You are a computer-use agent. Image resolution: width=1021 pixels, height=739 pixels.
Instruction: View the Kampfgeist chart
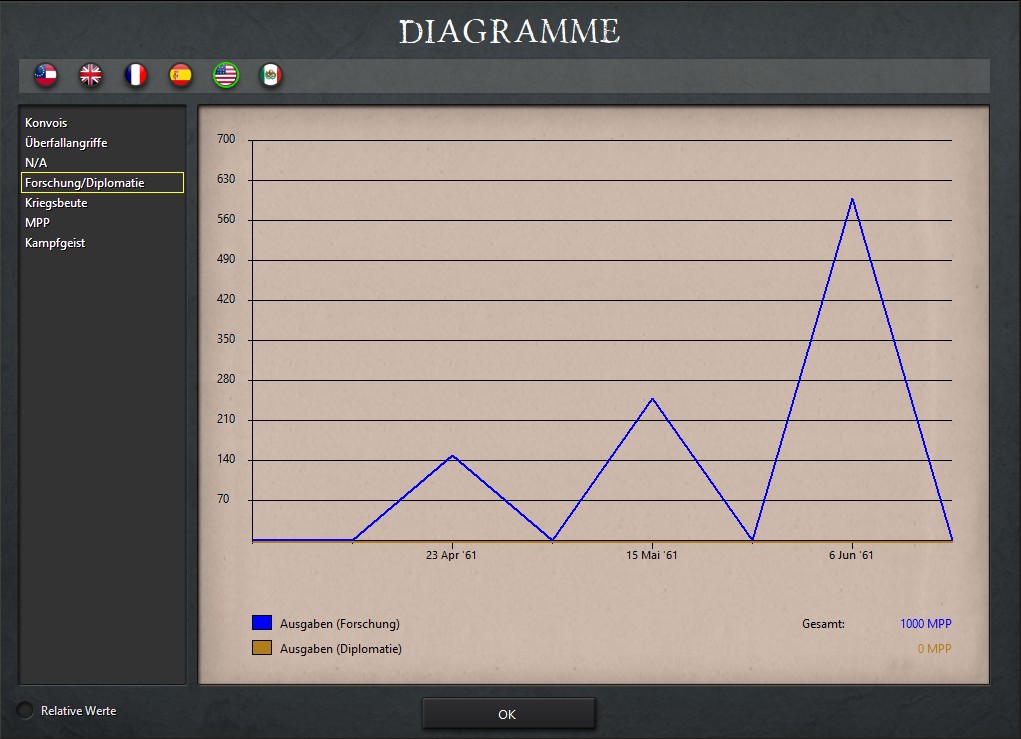coord(55,243)
